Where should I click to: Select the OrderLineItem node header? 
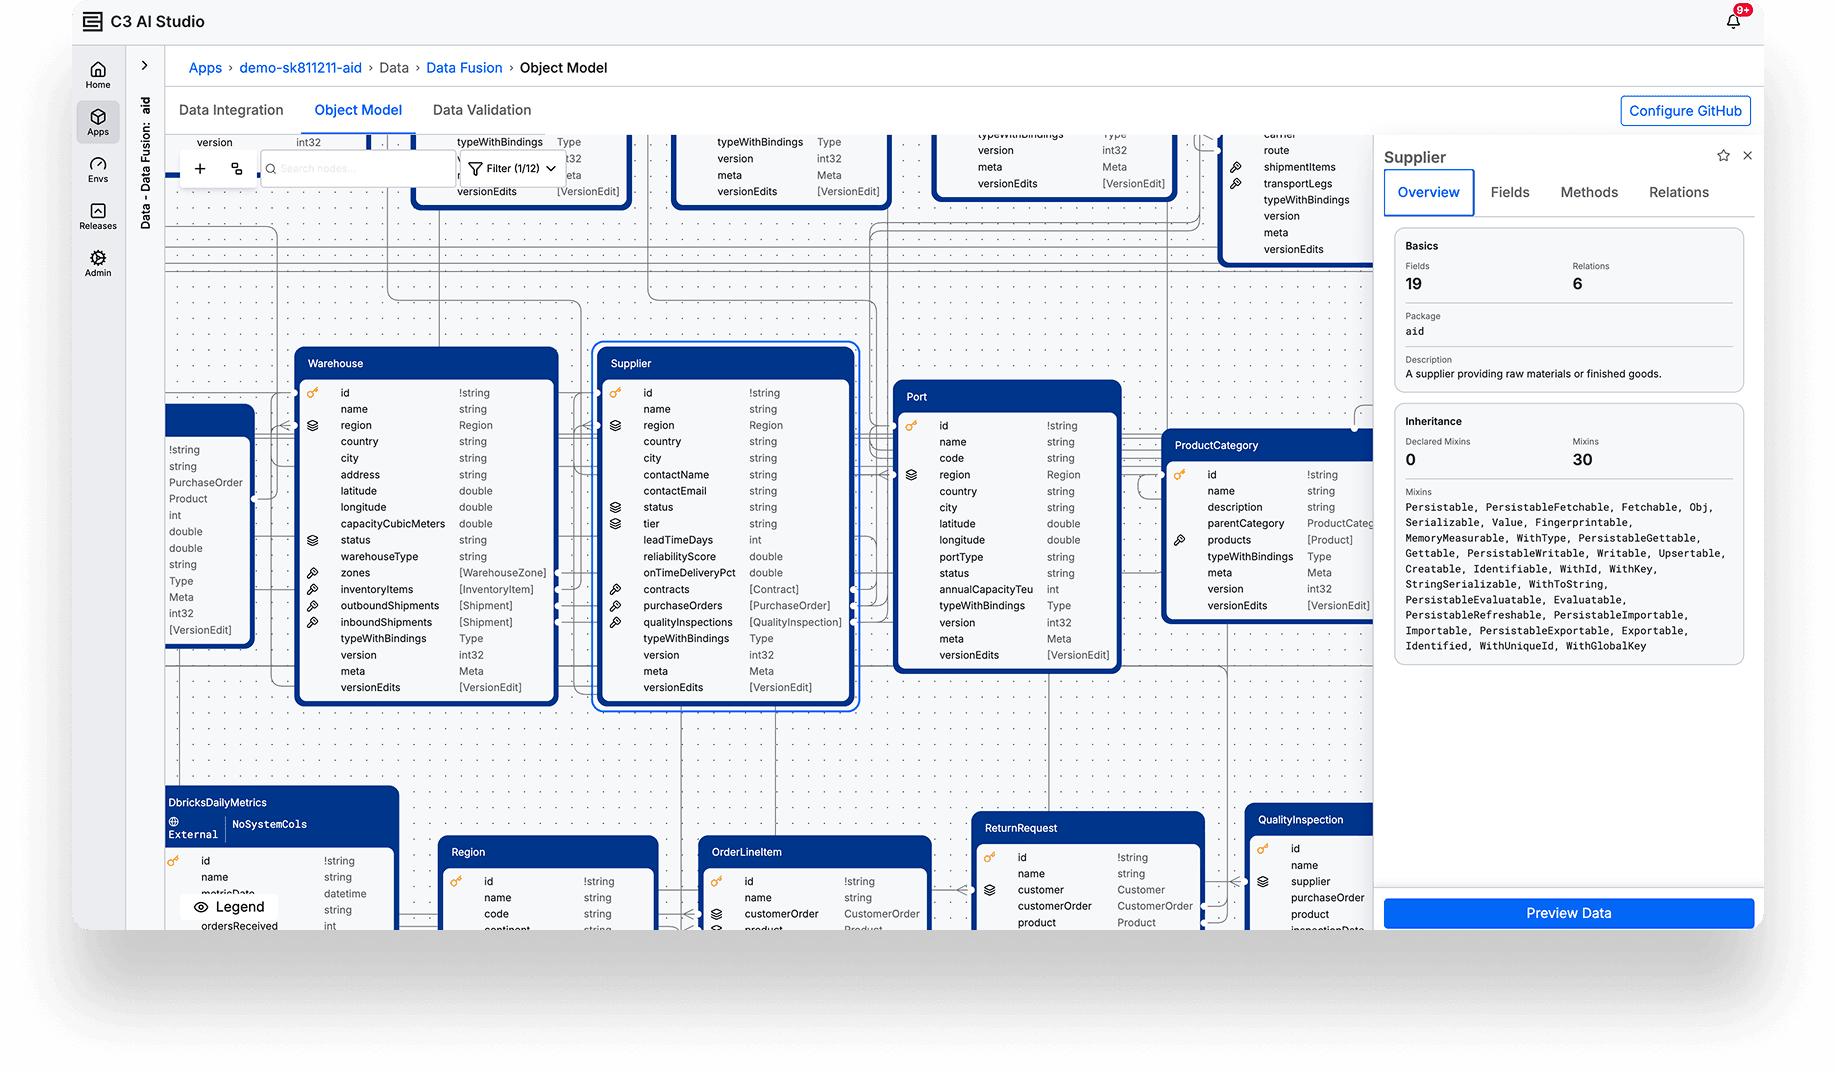point(815,852)
